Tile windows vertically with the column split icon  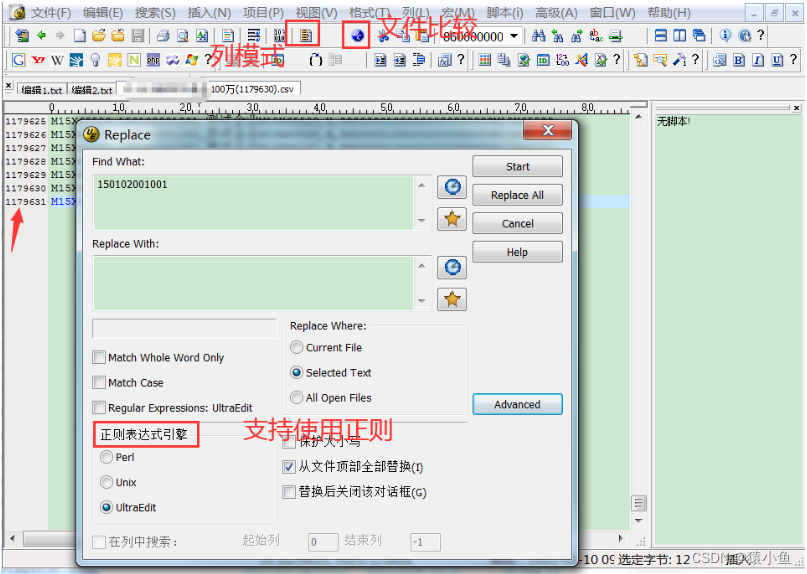coord(680,36)
